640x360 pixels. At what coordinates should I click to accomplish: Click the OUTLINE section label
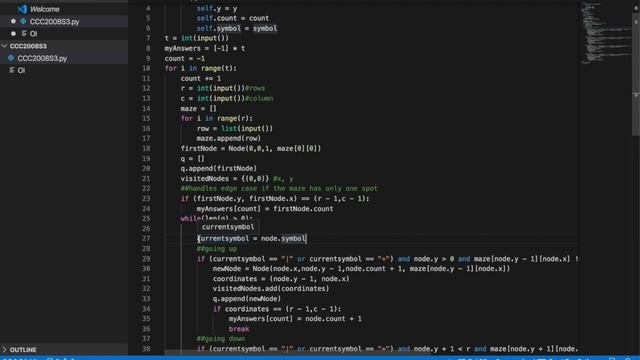(x=23, y=350)
